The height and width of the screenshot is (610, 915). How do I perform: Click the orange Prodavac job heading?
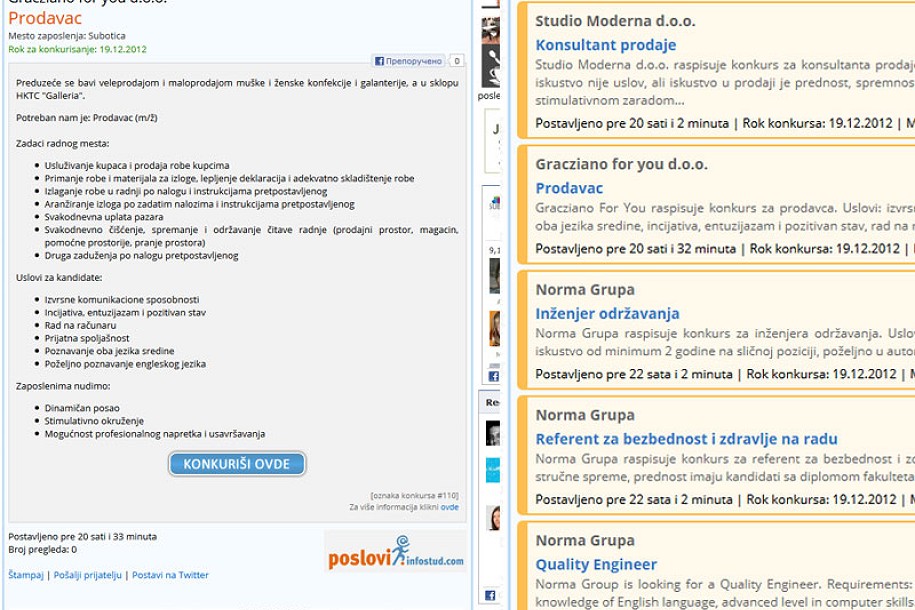point(45,18)
